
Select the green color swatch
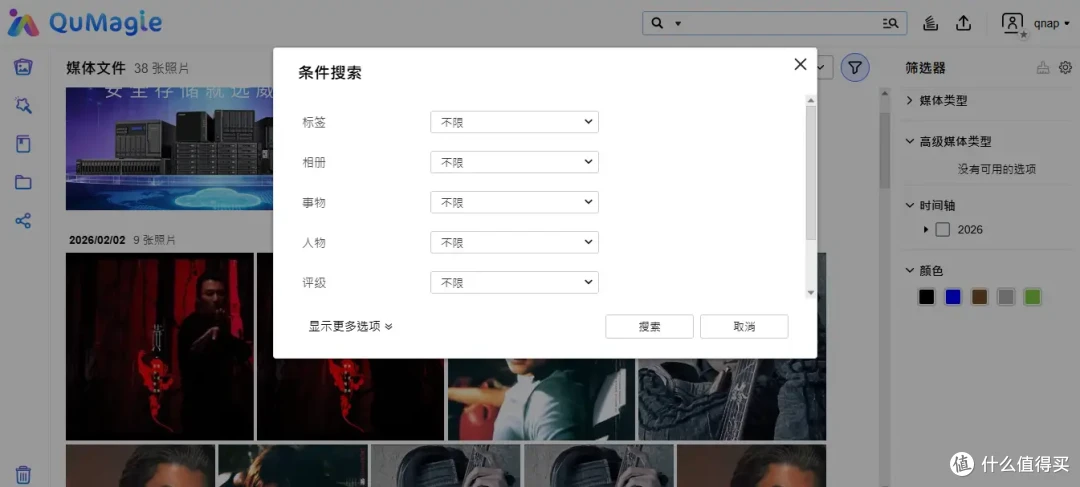pos(1032,297)
